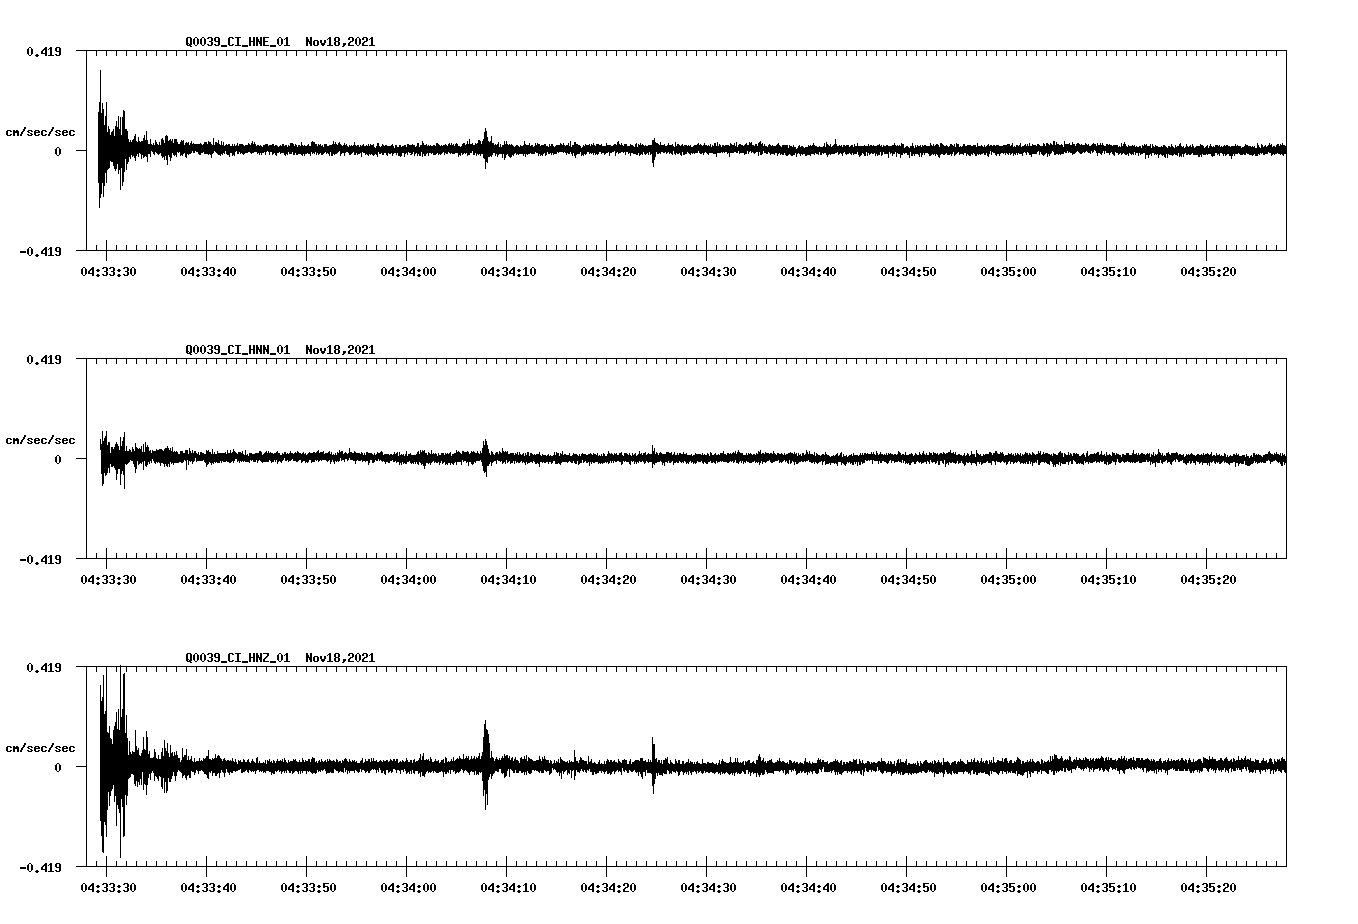This screenshot has height=924, width=1358.
Task: Click the HNE plot's 0.419 upper axis value
Action: (x=43, y=51)
